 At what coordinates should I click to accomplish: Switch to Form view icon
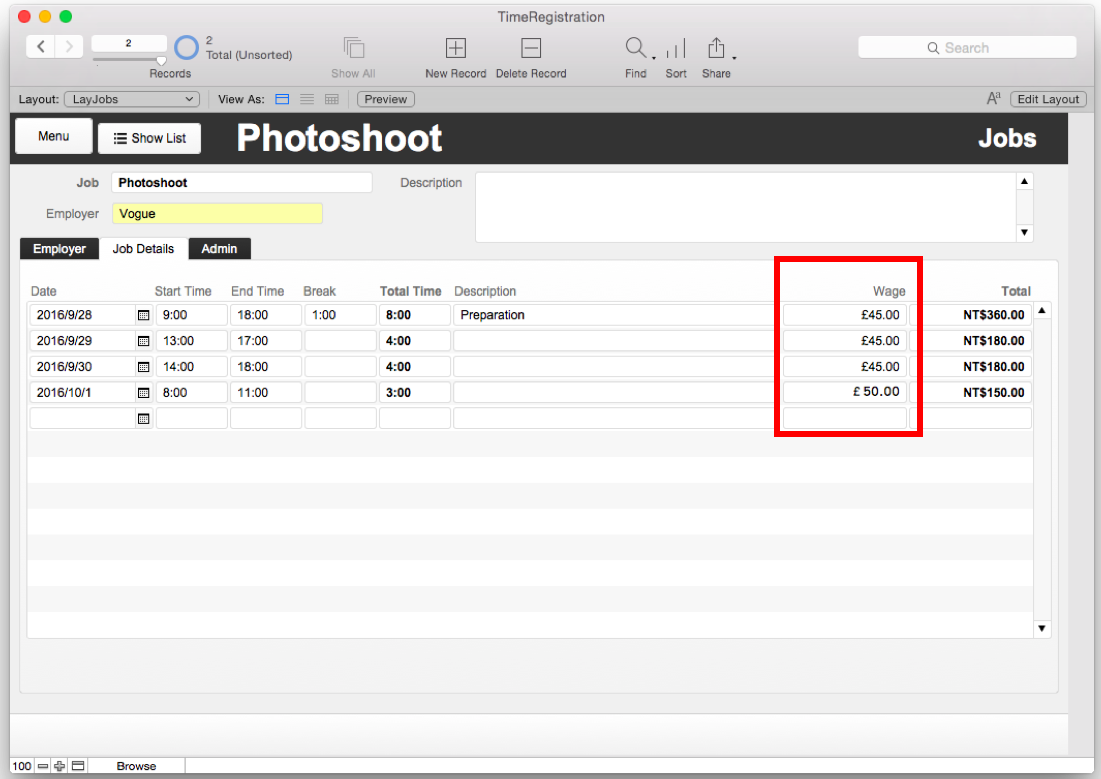(282, 99)
